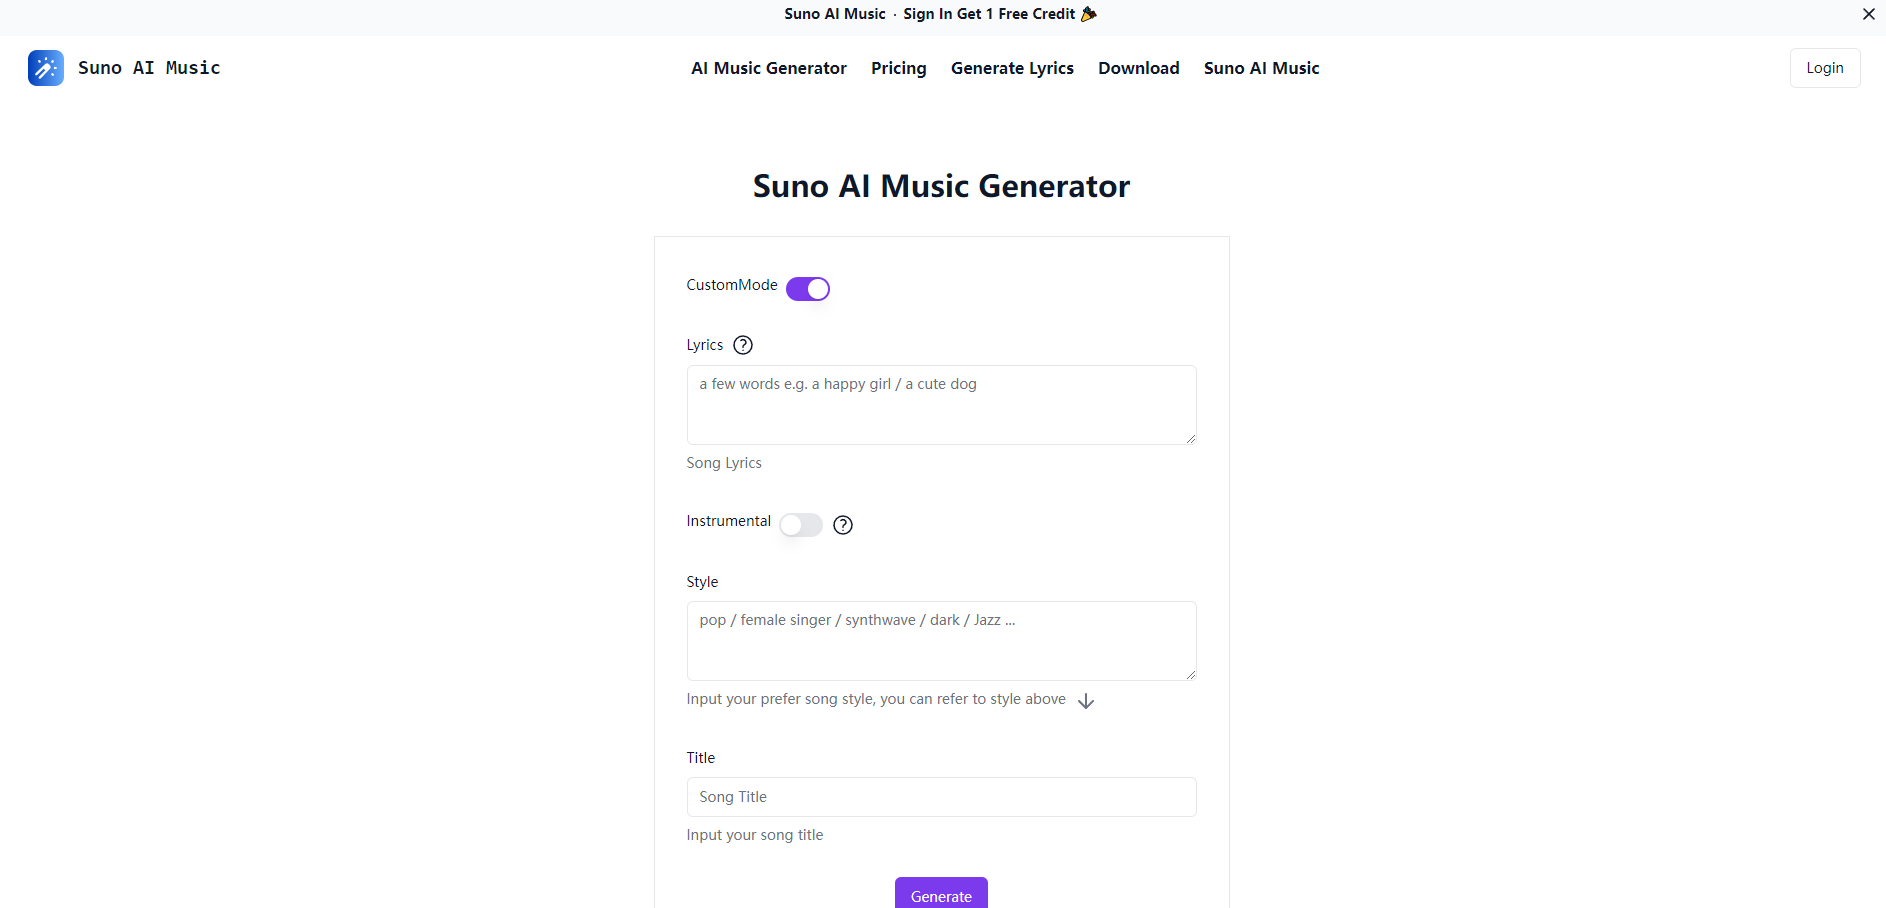Click inside the Lyrics text area
This screenshot has width=1886, height=908.
(941, 404)
